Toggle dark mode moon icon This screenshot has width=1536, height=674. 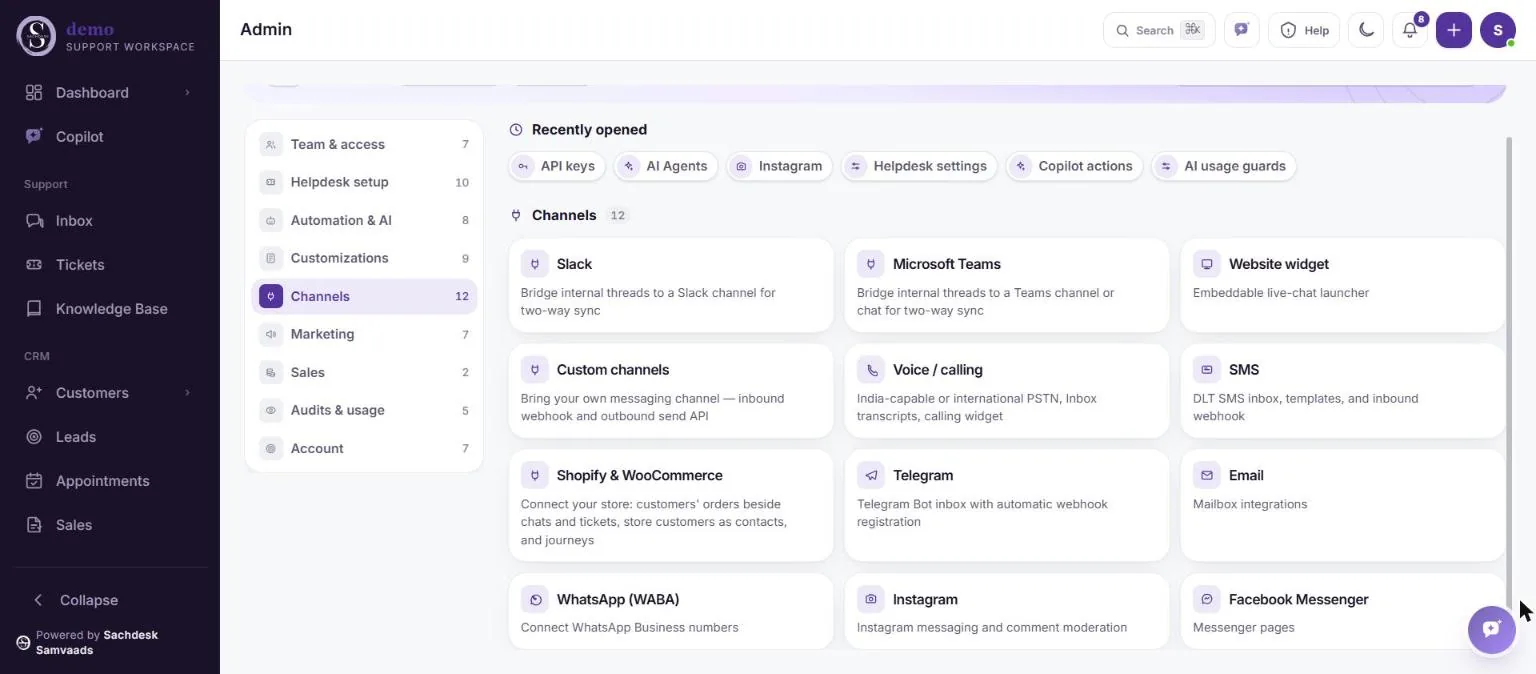tap(1366, 30)
